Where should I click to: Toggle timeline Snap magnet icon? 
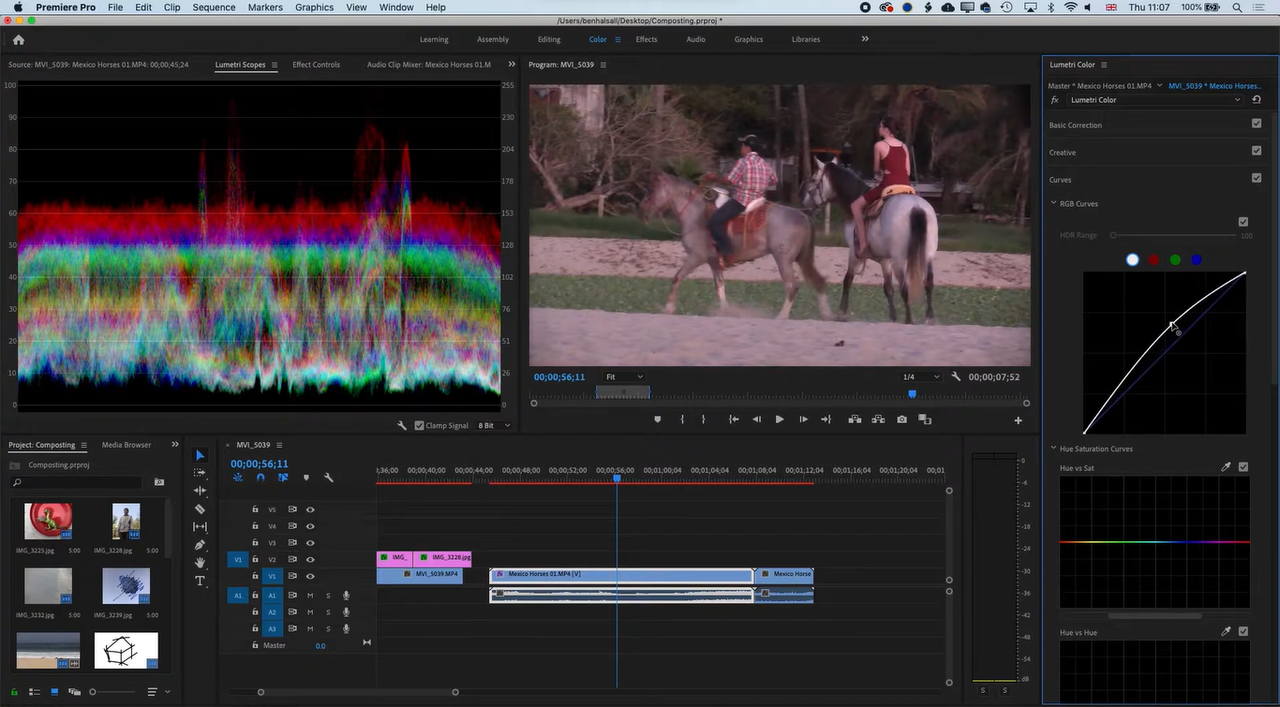[260, 478]
